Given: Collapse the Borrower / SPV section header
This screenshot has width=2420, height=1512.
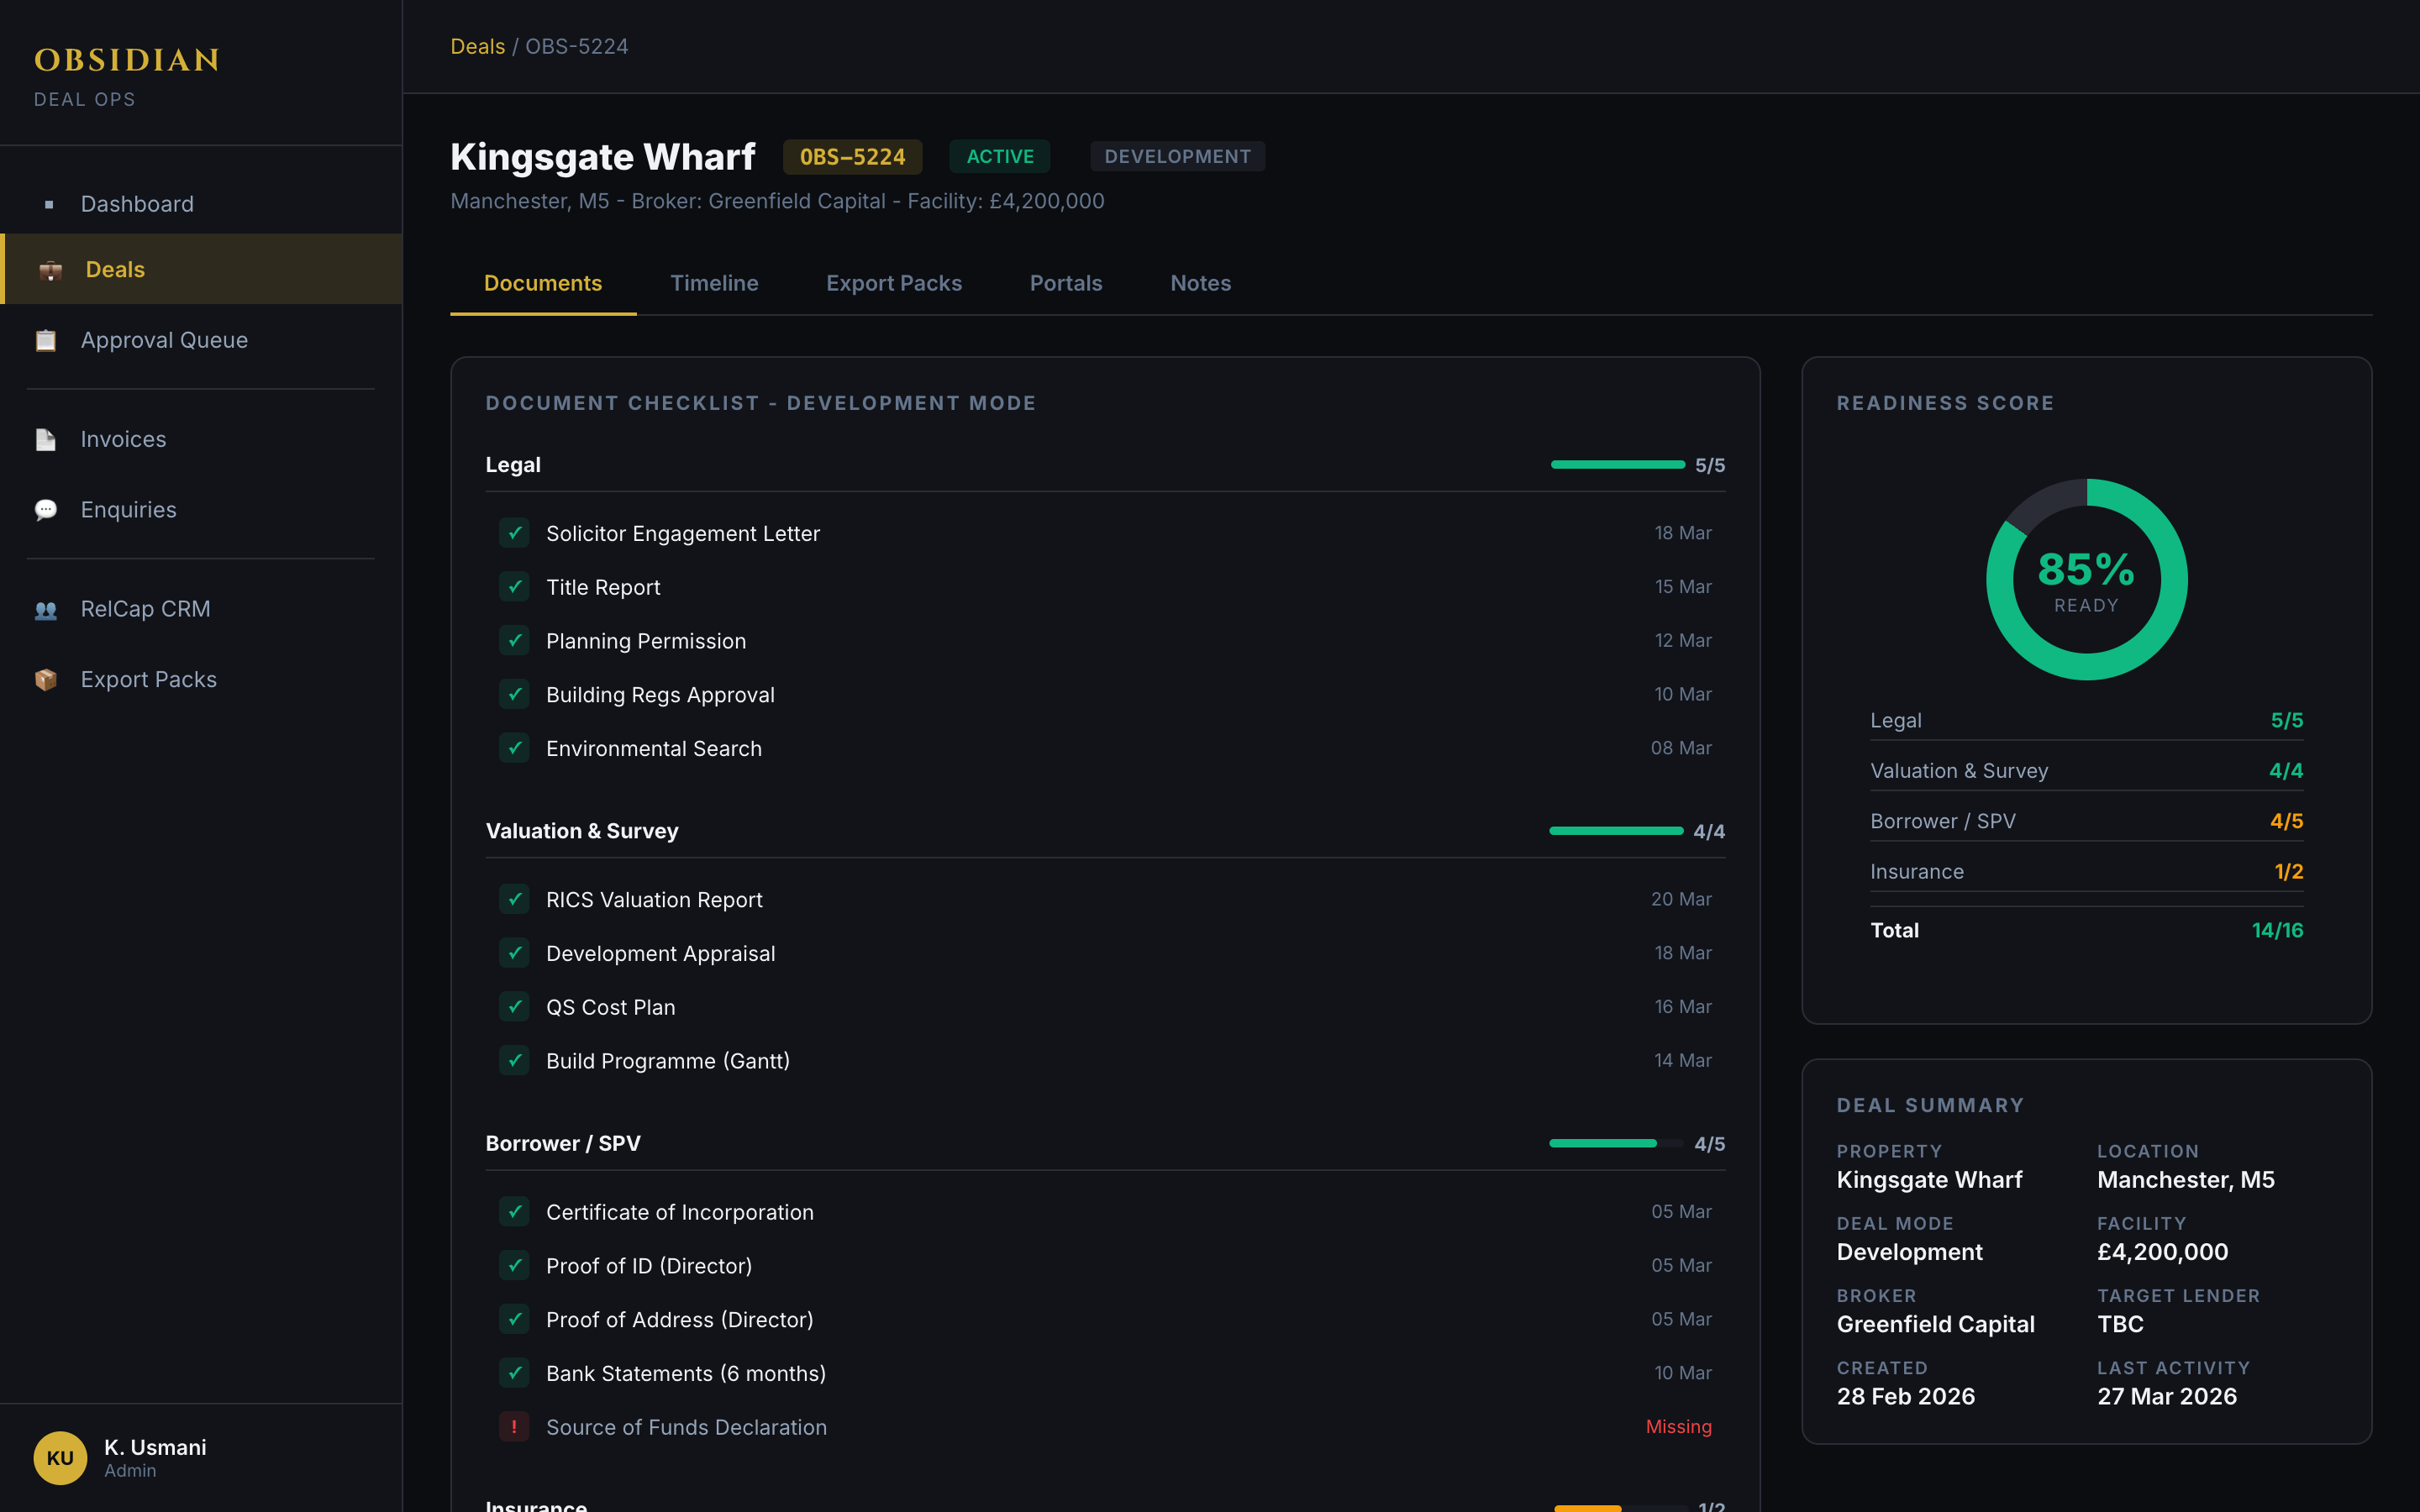Looking at the screenshot, I should coord(1105,1143).
